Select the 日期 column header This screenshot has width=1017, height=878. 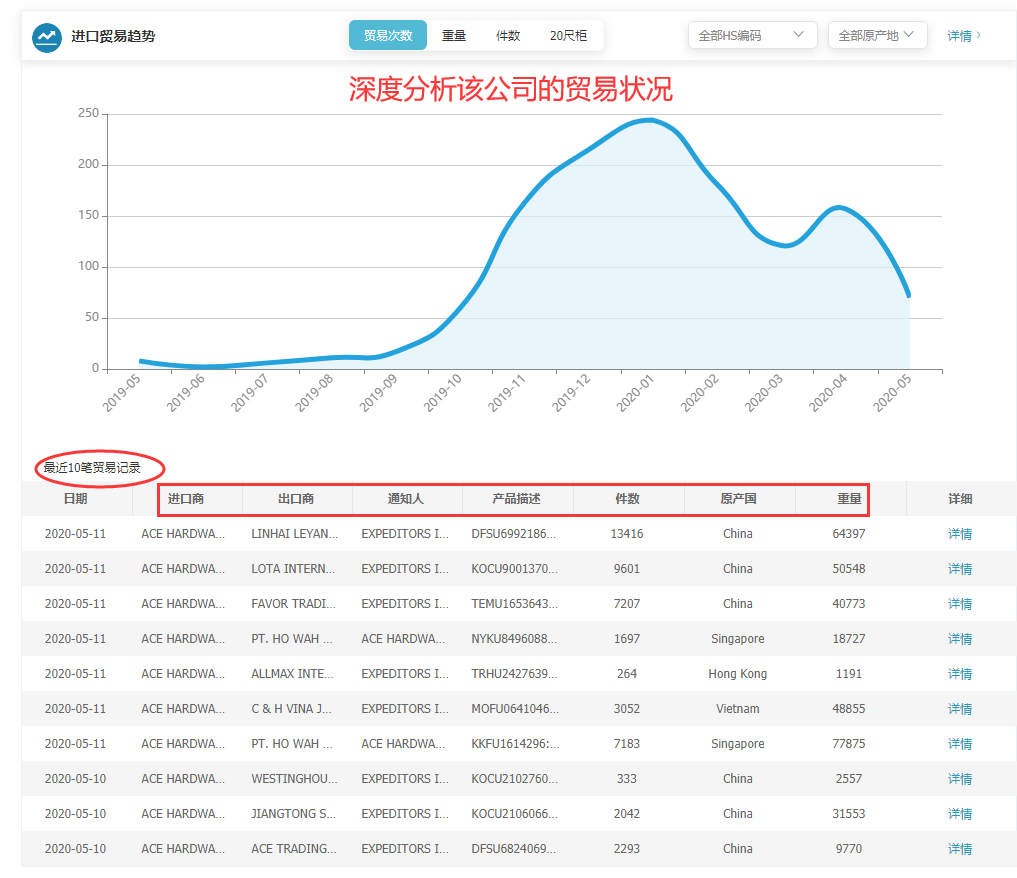pyautogui.click(x=76, y=499)
